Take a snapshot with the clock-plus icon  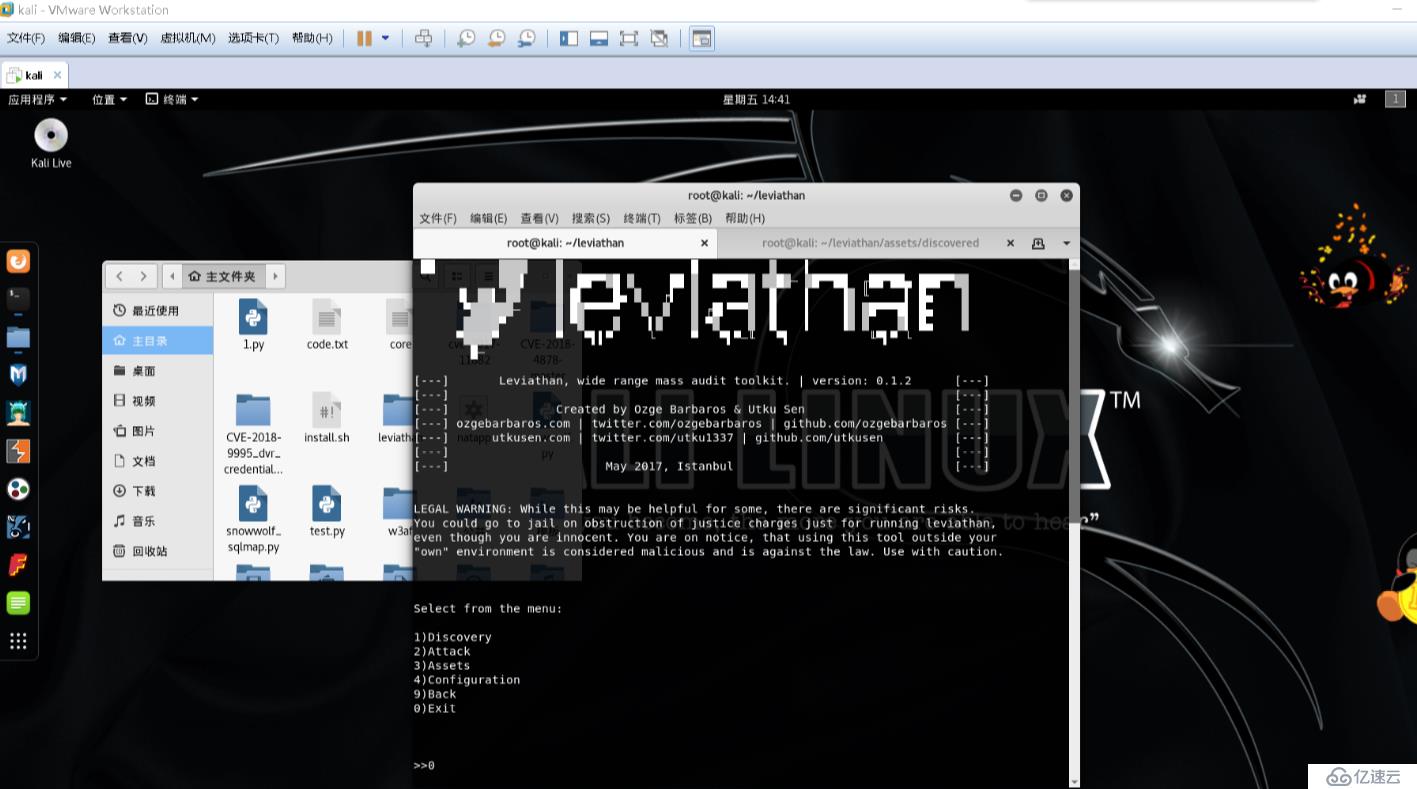coord(466,38)
